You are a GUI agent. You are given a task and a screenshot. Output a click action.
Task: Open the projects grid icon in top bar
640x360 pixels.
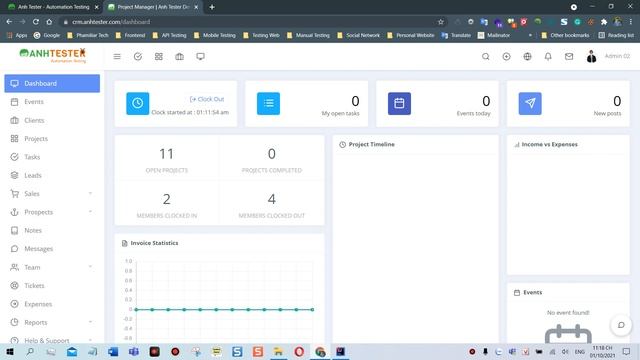tap(159, 56)
